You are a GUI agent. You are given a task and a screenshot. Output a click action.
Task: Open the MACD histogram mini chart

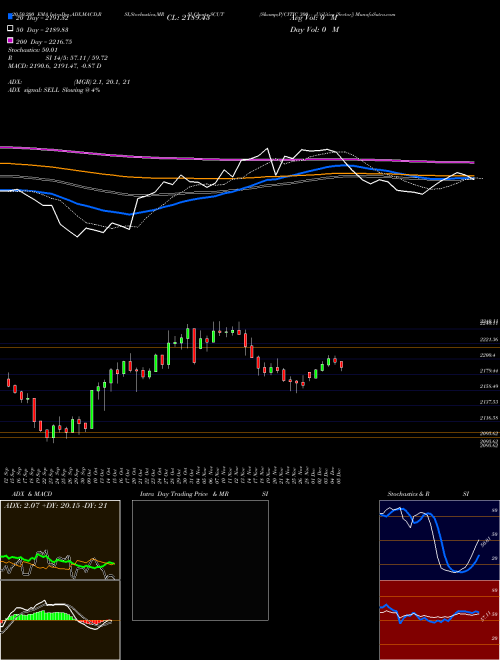click(60, 620)
